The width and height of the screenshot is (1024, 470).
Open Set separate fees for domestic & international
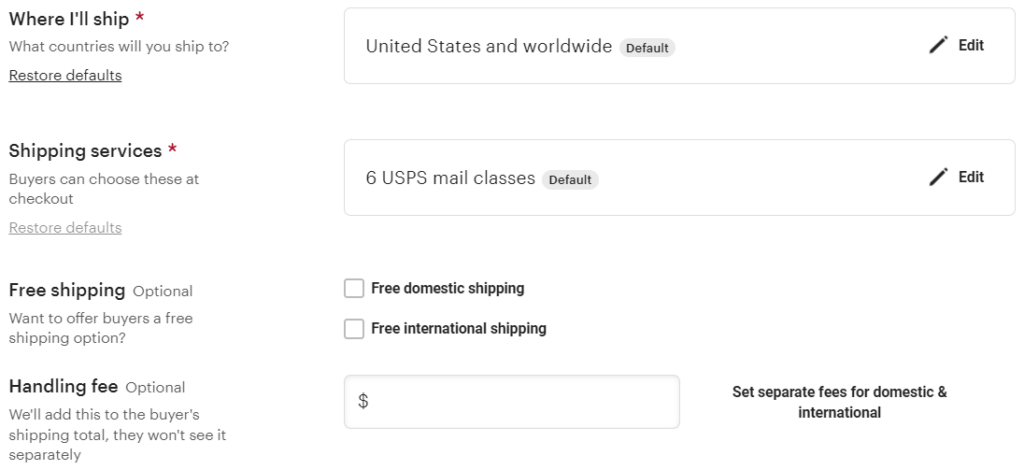pyautogui.click(x=839, y=402)
